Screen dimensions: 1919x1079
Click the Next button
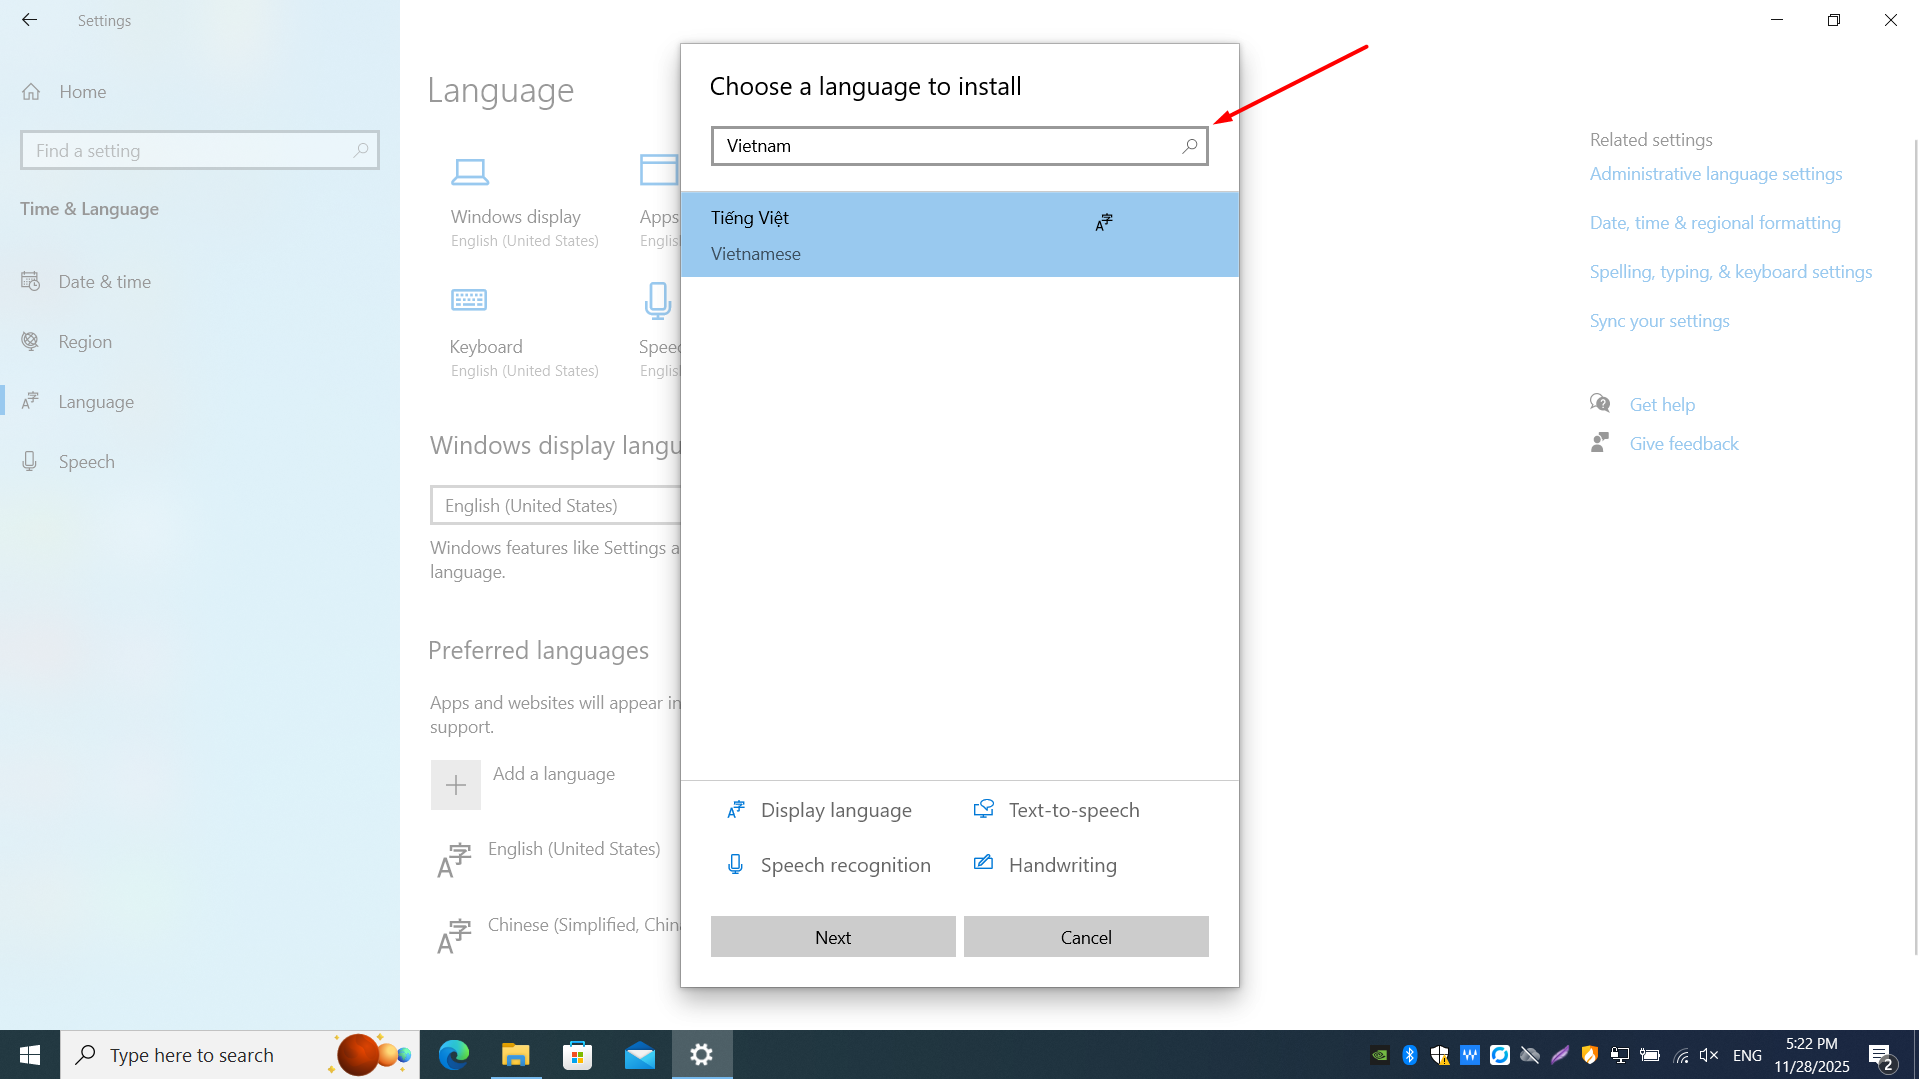tap(833, 937)
